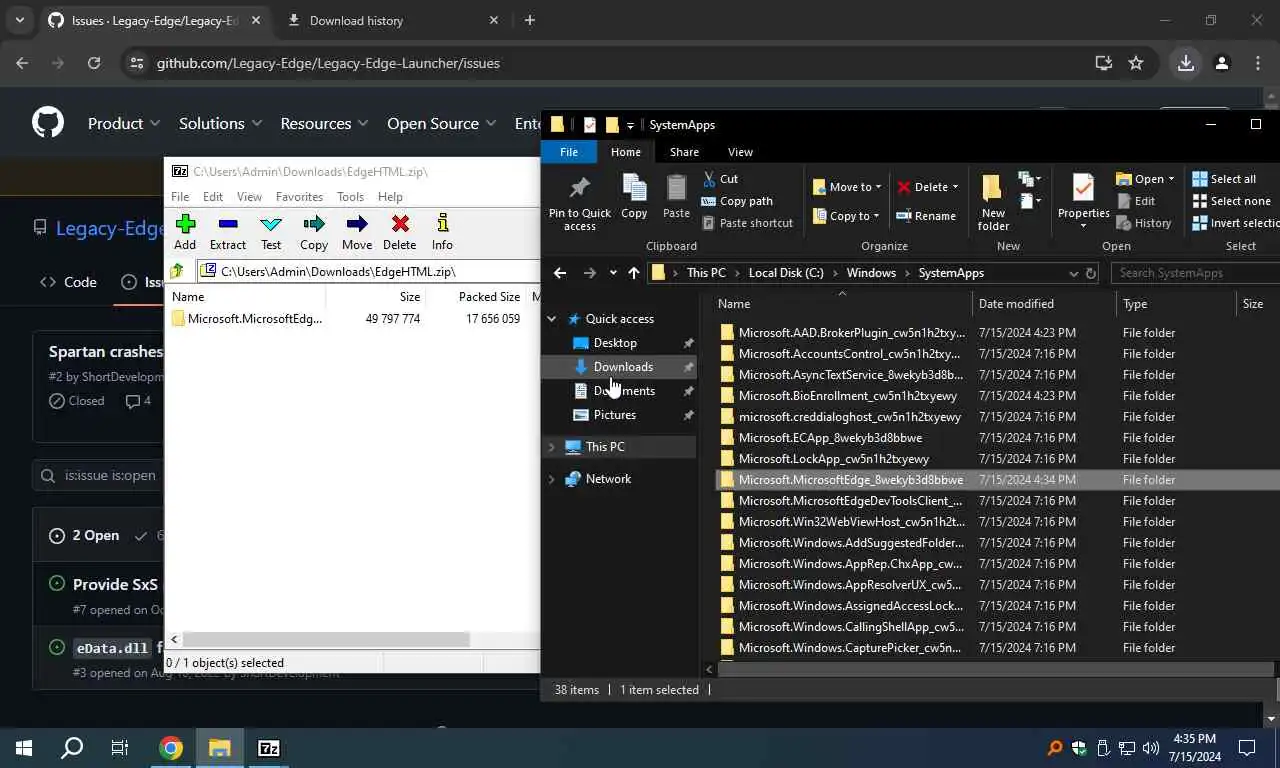This screenshot has height=768, width=1280.
Task: Click Pin to Quick access in ribbon
Action: click(x=580, y=203)
